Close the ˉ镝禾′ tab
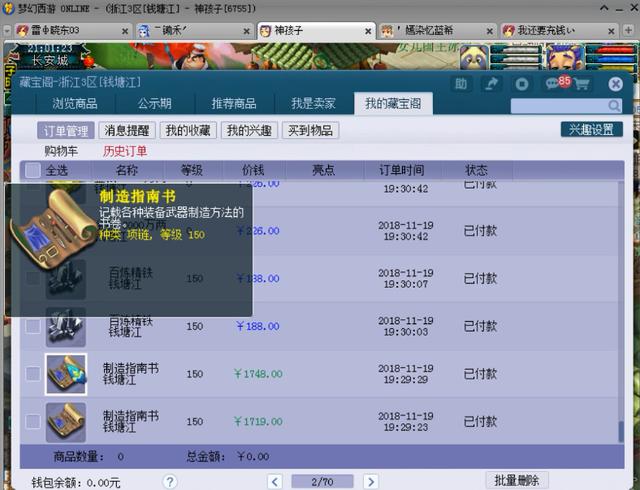The width and height of the screenshot is (640, 490). pyautogui.click(x=247, y=31)
